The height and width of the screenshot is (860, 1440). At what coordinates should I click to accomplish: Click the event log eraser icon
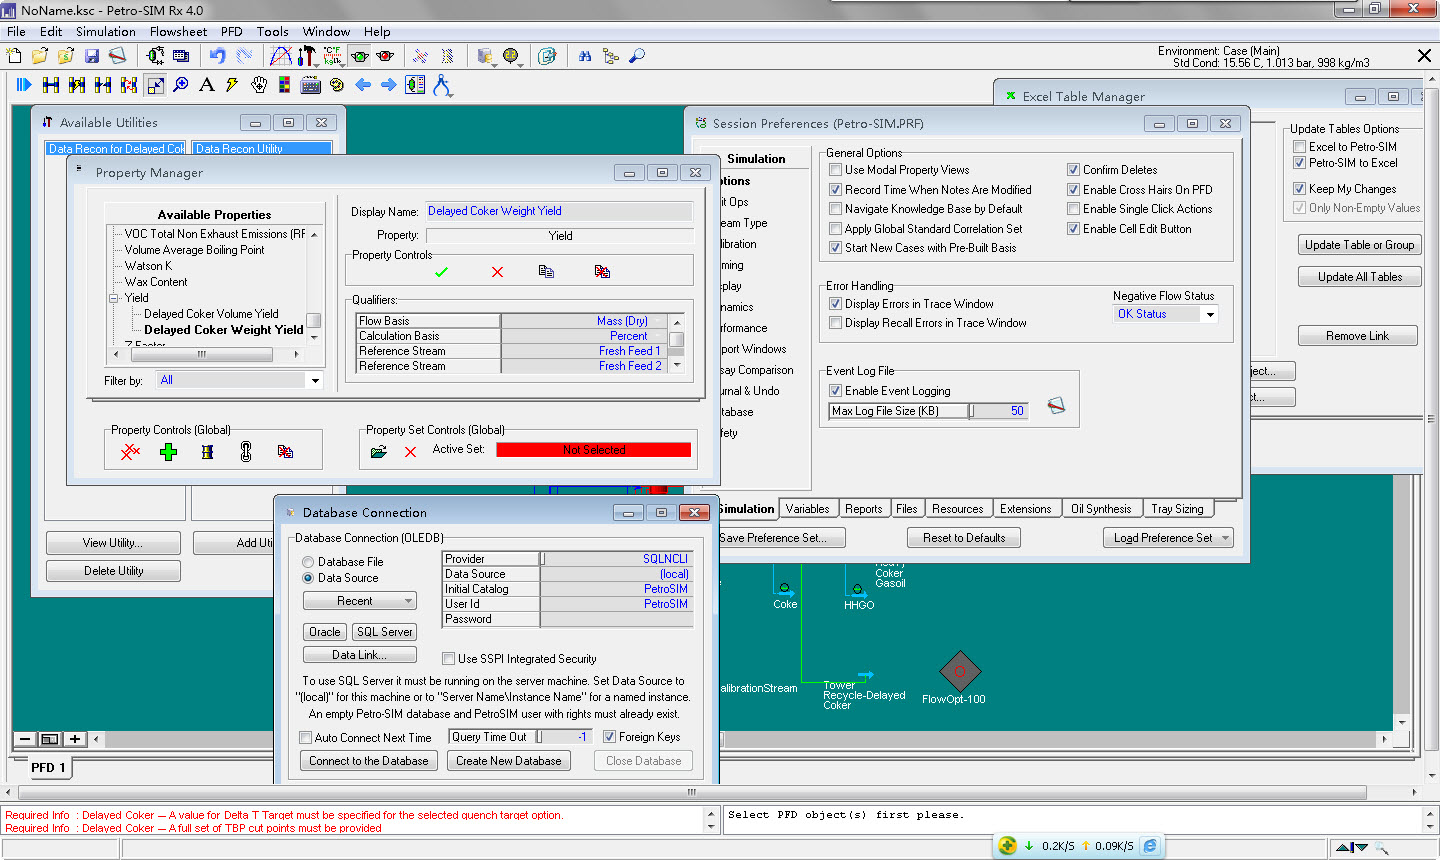coord(1056,405)
